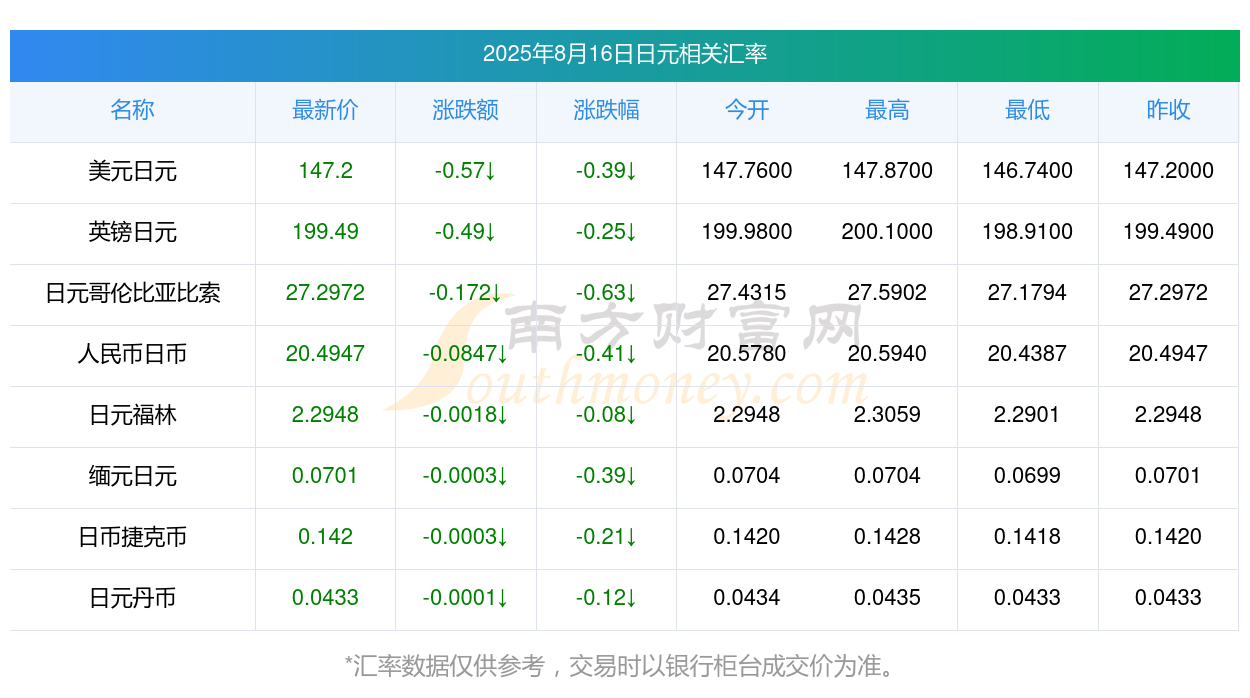Click change amount -0.0018↓
1250x698 pixels.
click(466, 415)
